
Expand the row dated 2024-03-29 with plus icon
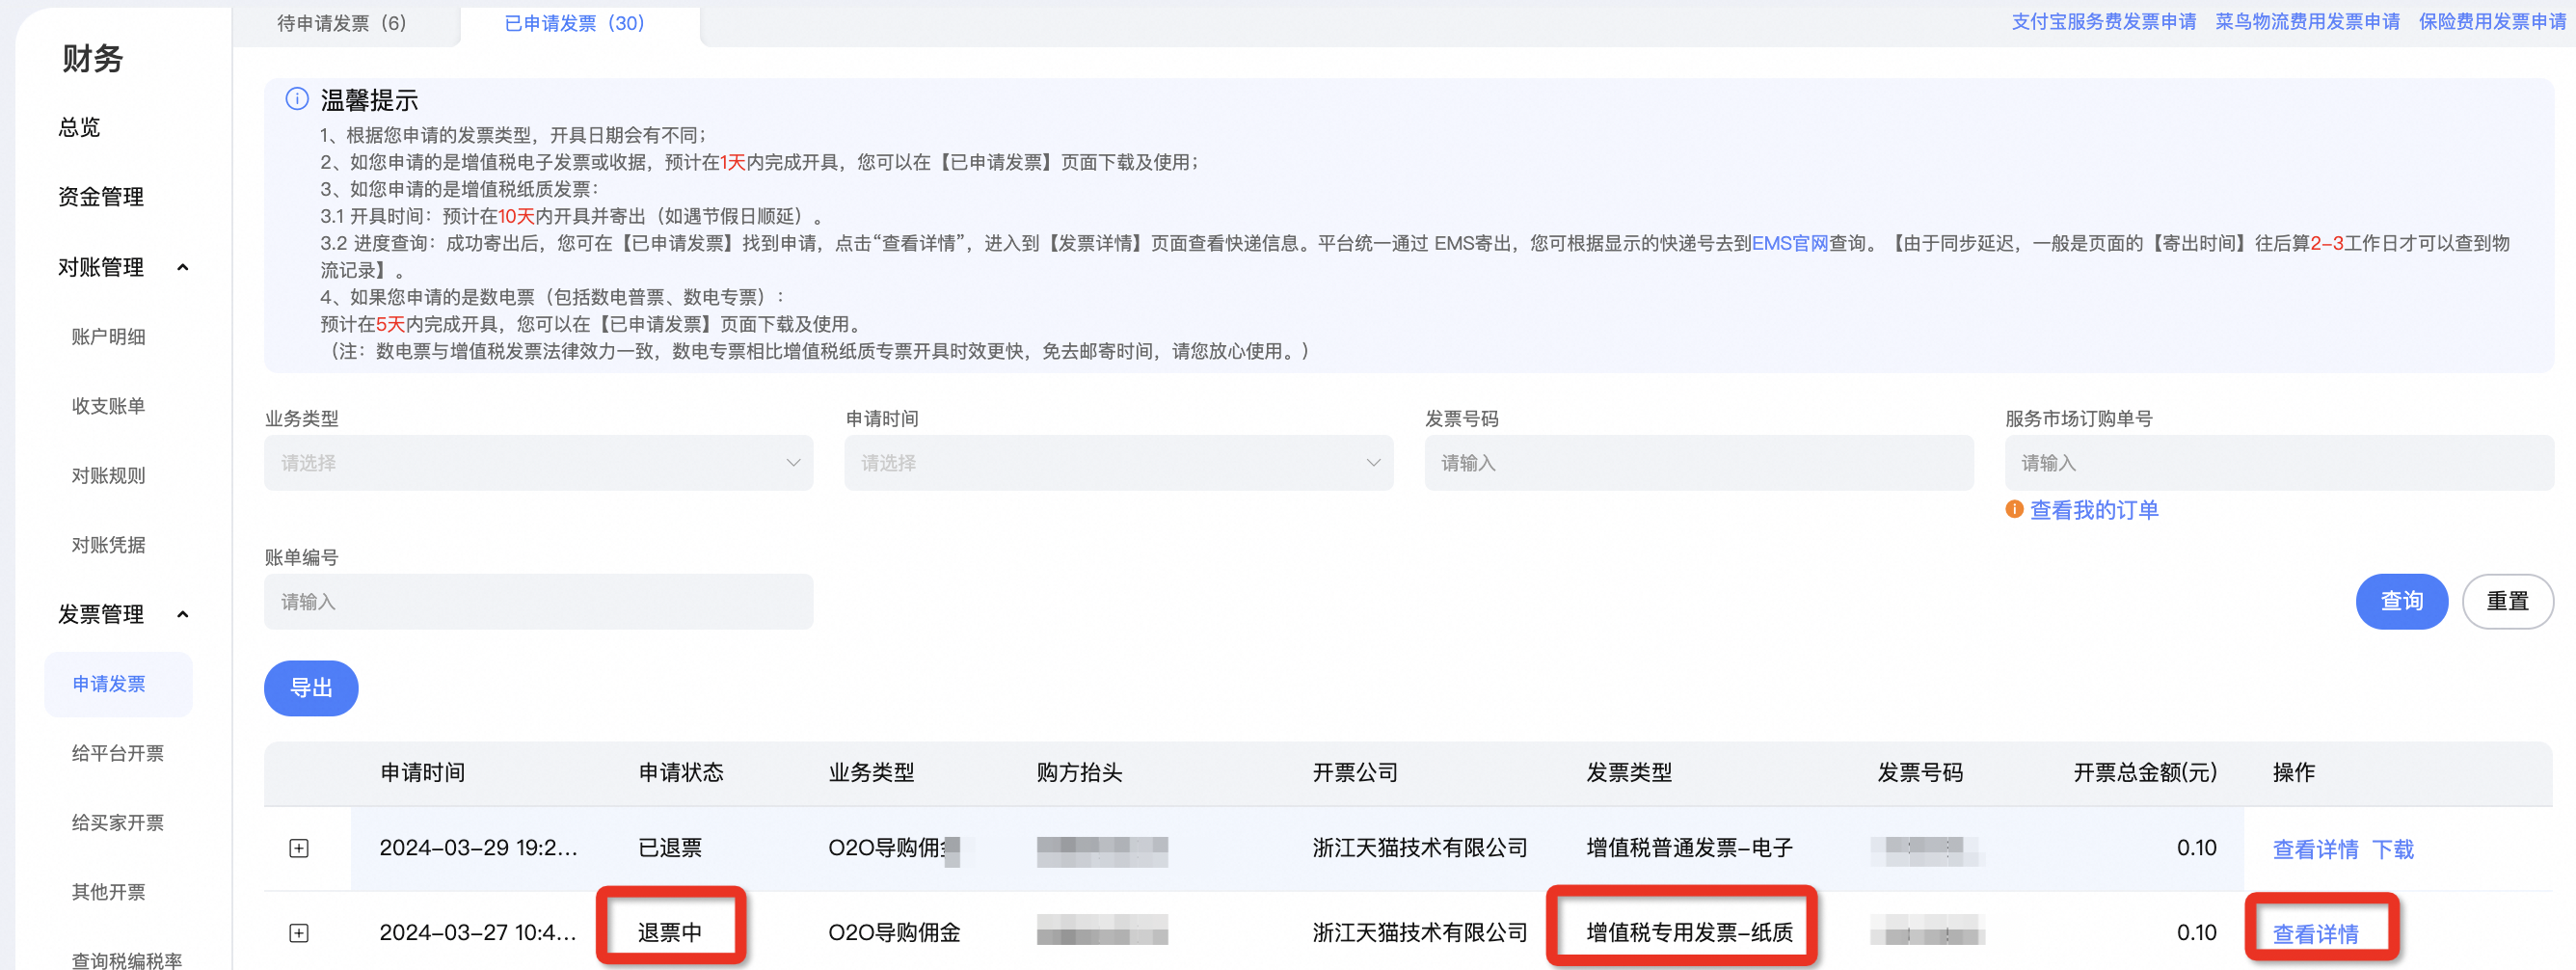click(x=298, y=848)
